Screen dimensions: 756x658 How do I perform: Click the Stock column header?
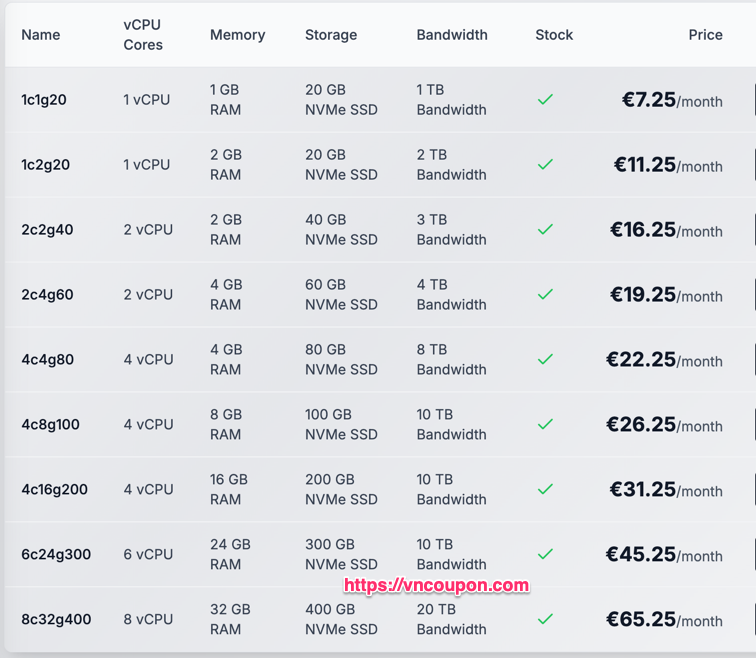pos(554,35)
